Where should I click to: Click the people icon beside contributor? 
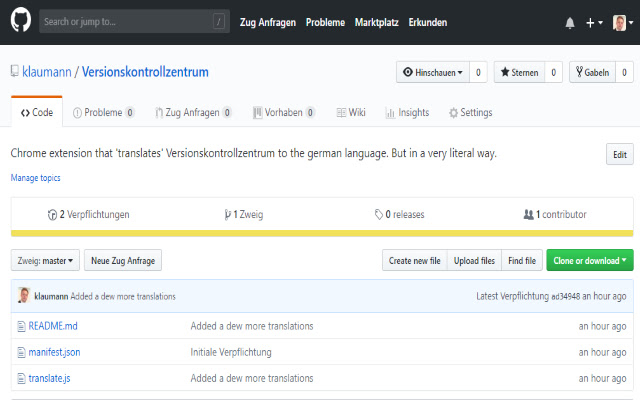coord(529,214)
